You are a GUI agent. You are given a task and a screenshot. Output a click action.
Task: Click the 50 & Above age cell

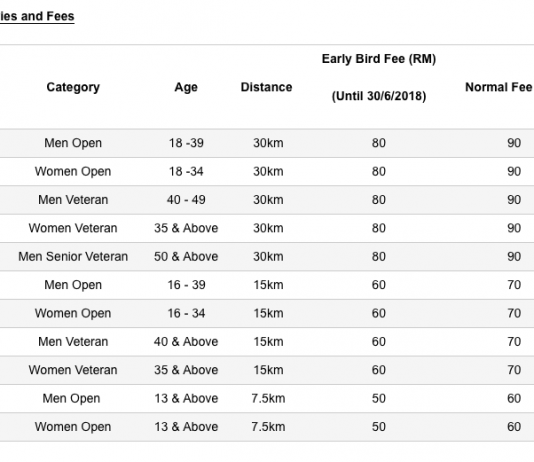(x=186, y=256)
